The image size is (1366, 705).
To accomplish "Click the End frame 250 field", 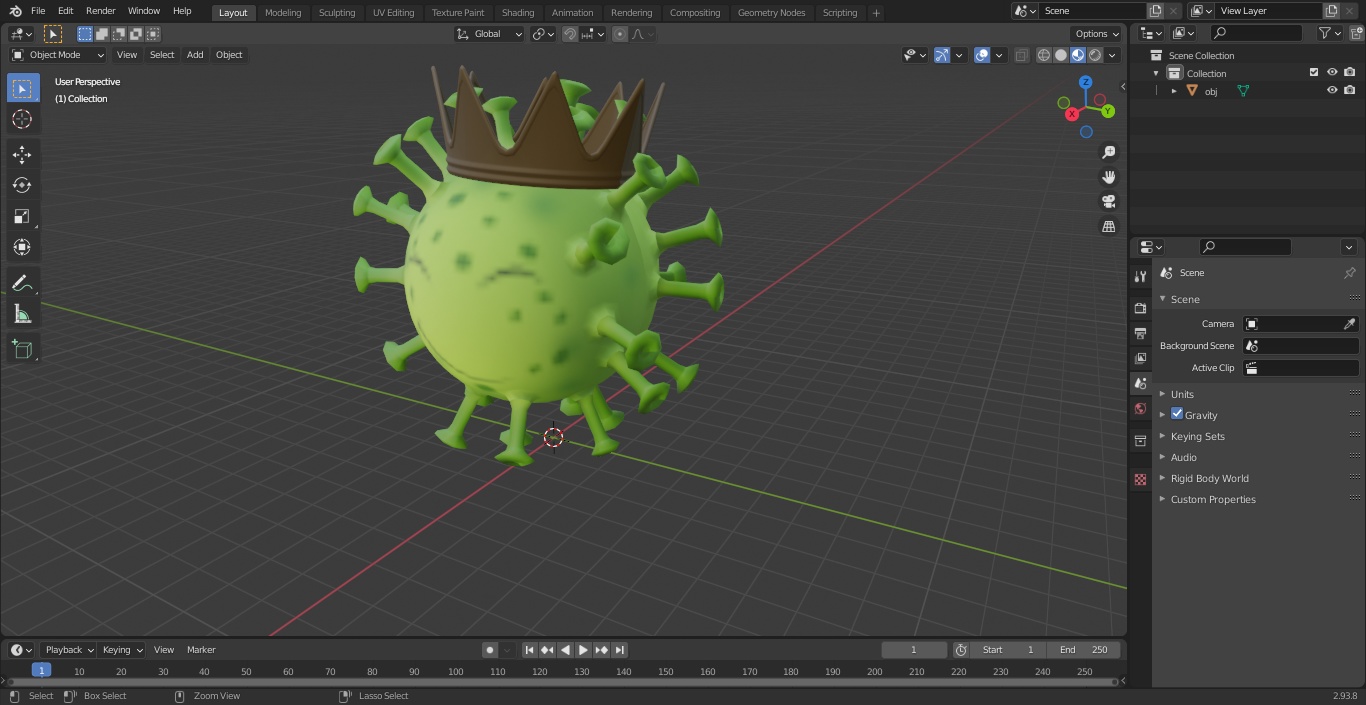I will [1084, 650].
